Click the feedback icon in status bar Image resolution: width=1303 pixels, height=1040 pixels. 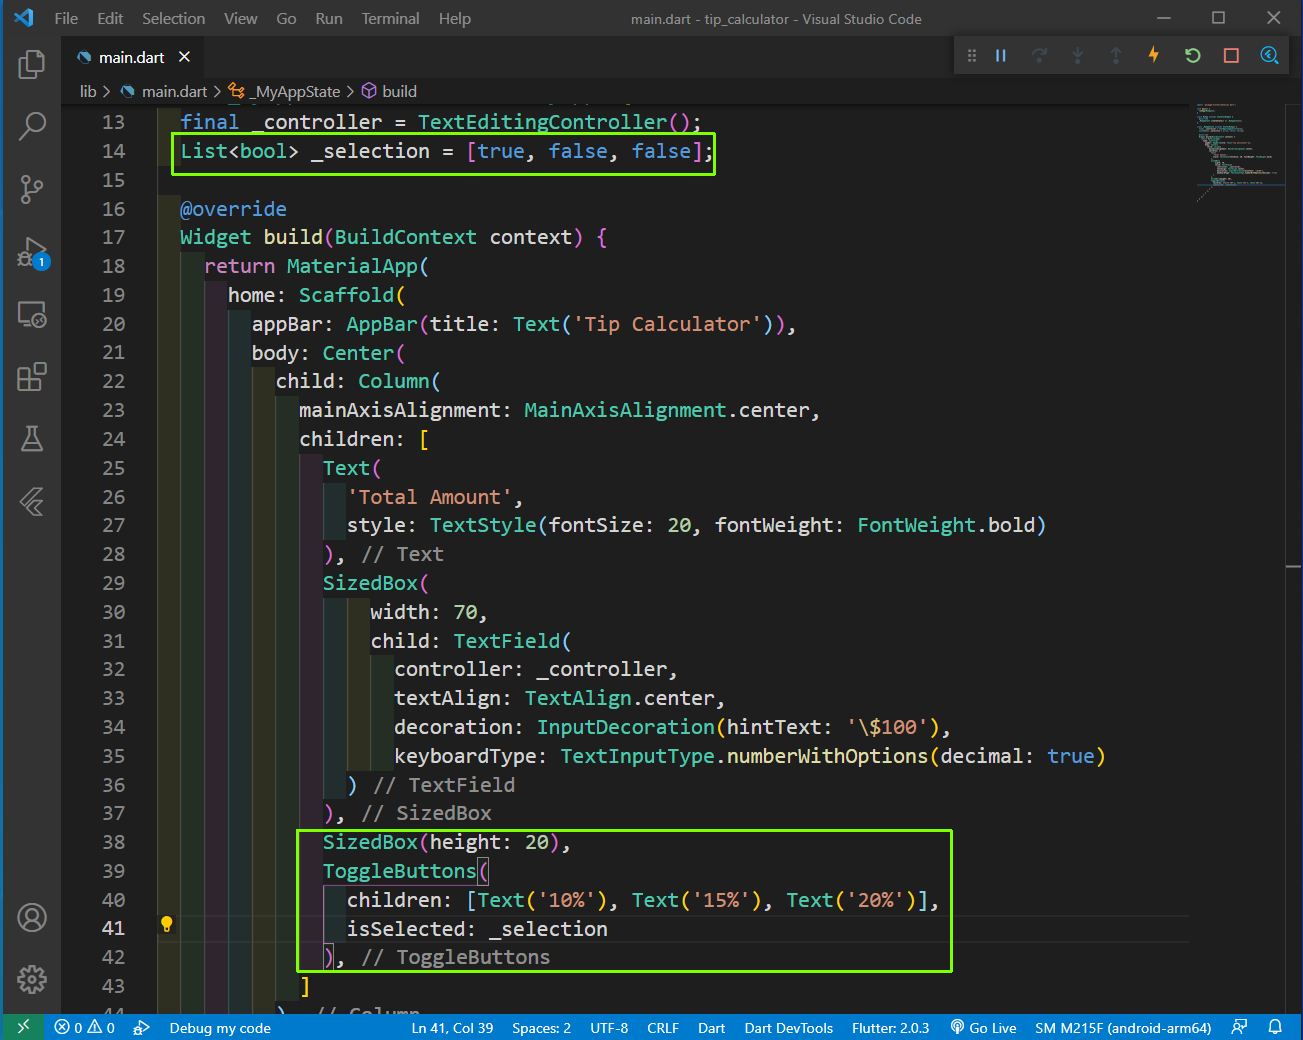(1239, 1027)
